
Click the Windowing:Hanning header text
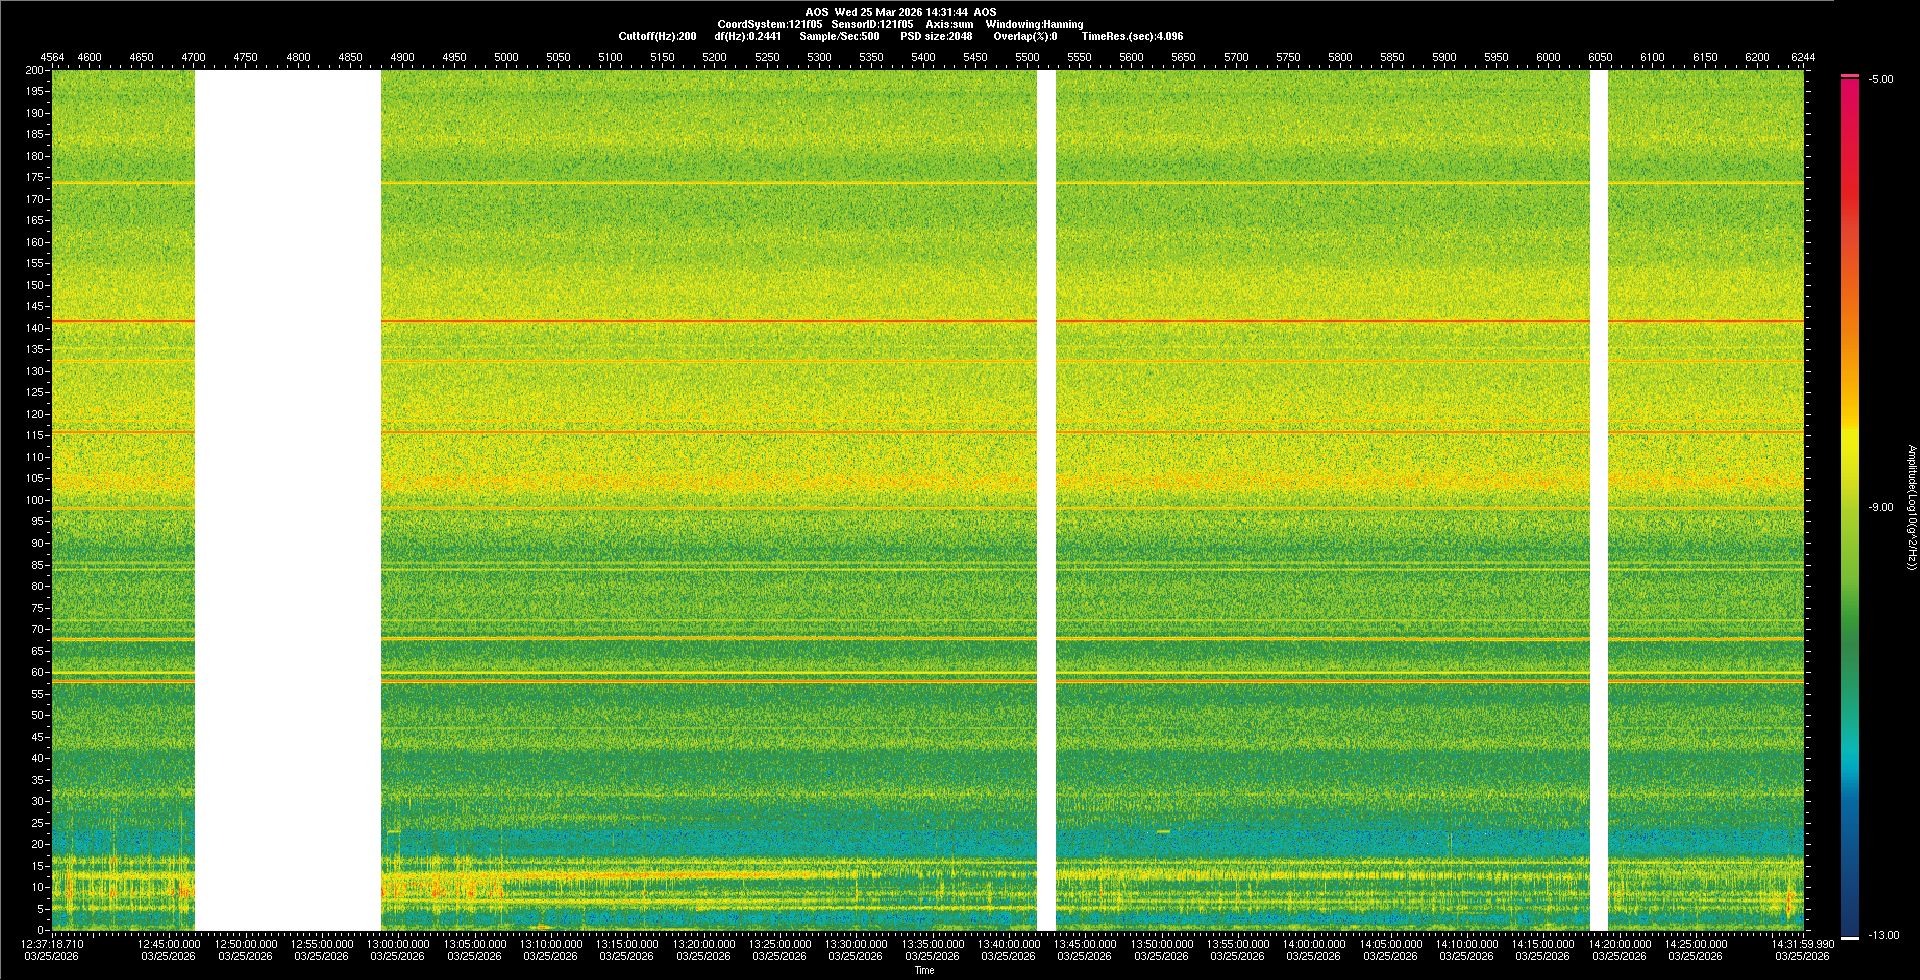[x=1034, y=24]
